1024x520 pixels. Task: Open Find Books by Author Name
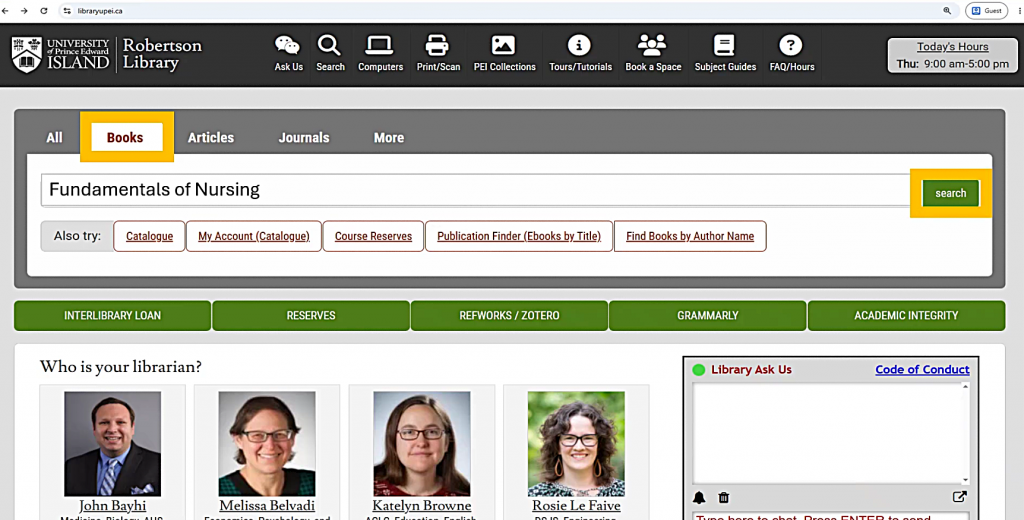[x=690, y=236]
